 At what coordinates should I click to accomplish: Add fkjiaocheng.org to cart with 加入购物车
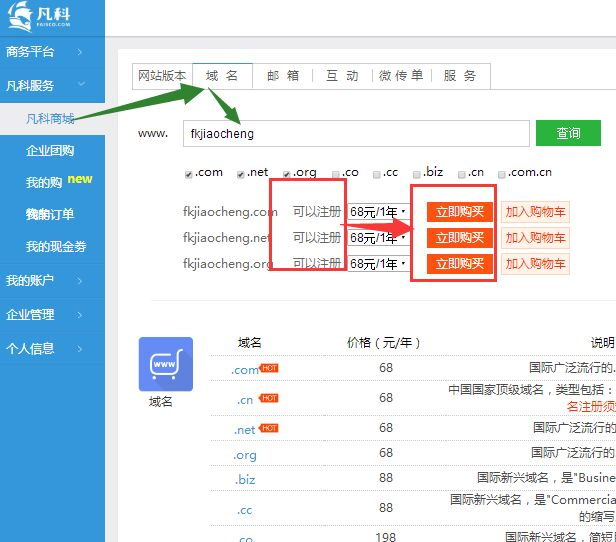[535, 264]
